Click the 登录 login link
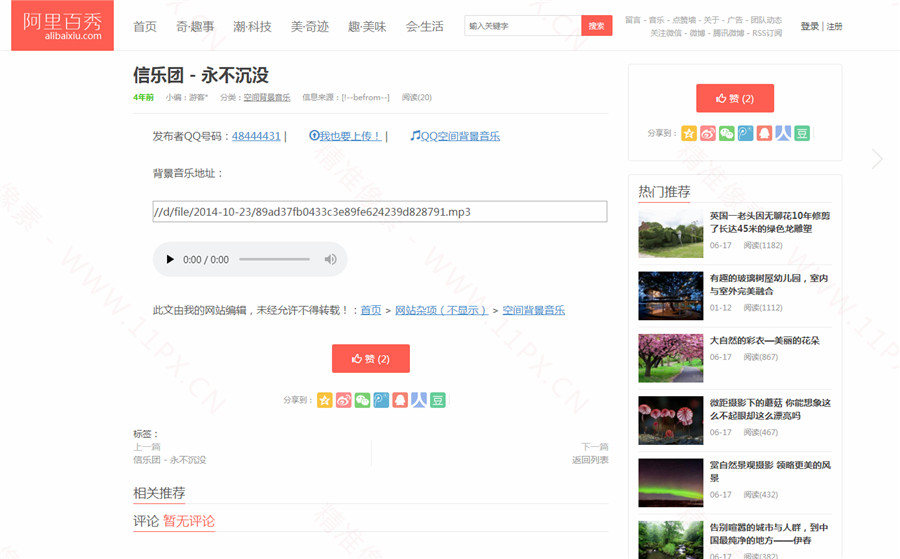The width and height of the screenshot is (900, 559). pos(810,26)
